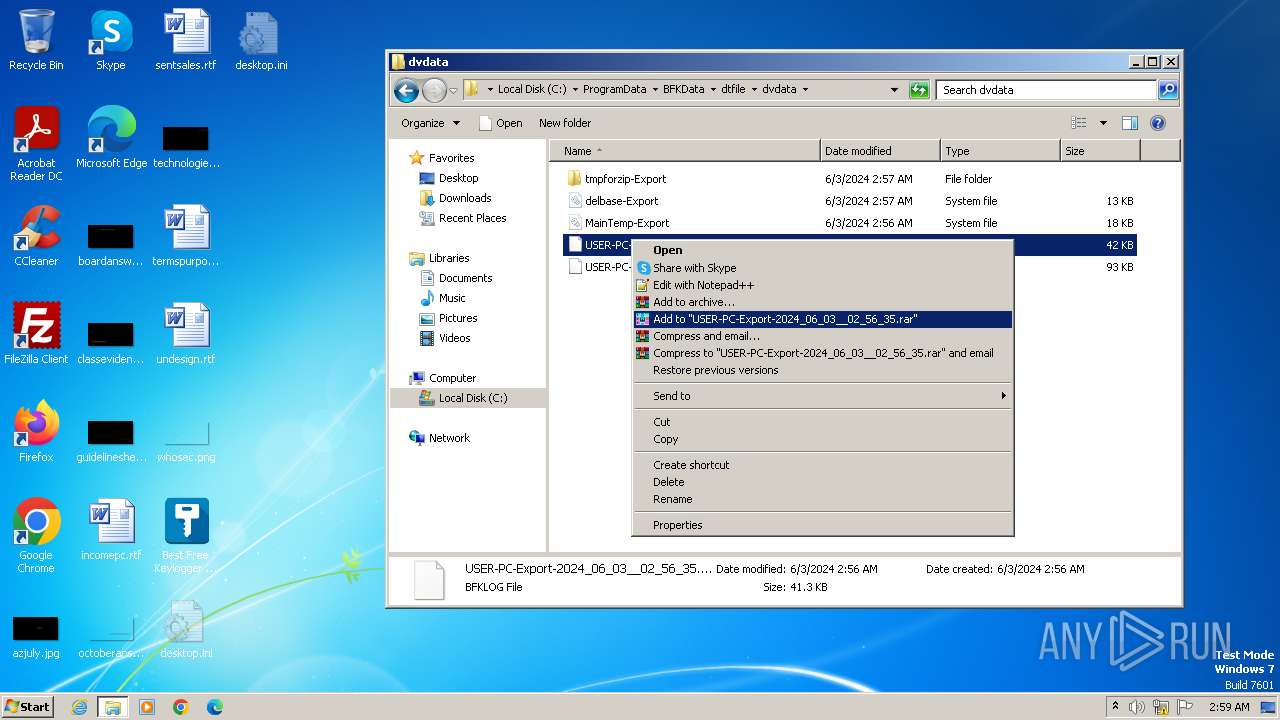1280x720 pixels.
Task: Launch Google Chrome desktop shortcut
Action: pos(36,536)
